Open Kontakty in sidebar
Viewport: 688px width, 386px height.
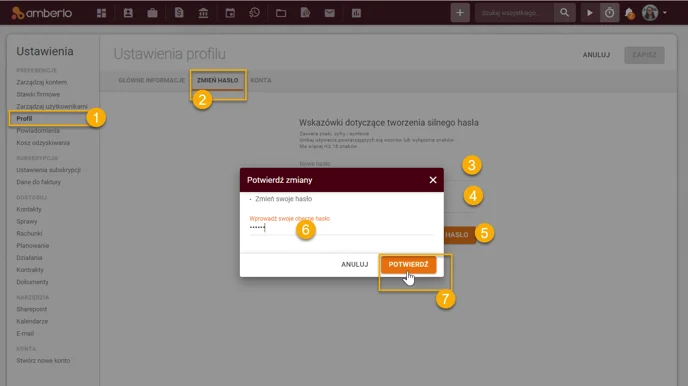29,209
